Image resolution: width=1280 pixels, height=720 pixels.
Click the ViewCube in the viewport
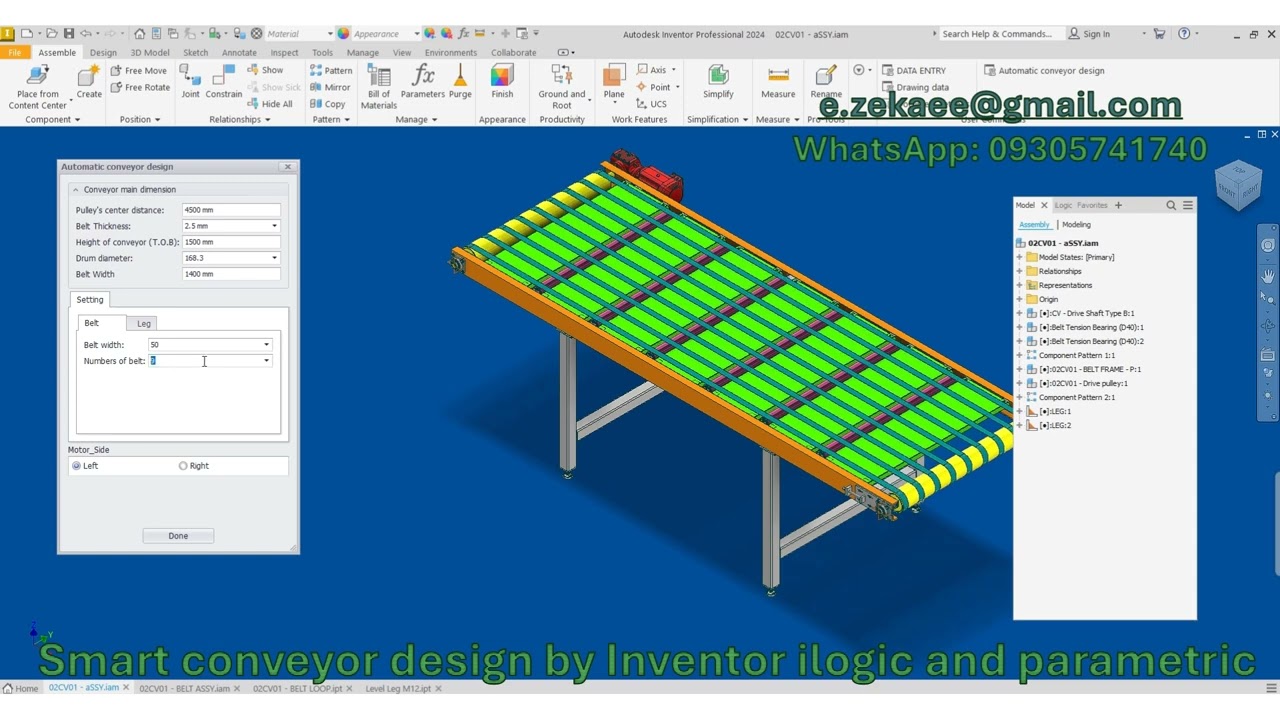pos(1238,185)
